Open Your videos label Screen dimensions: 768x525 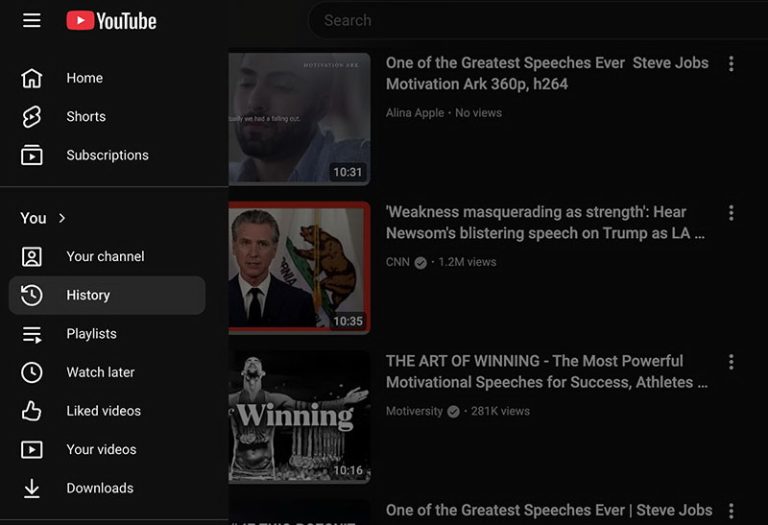pos(101,450)
